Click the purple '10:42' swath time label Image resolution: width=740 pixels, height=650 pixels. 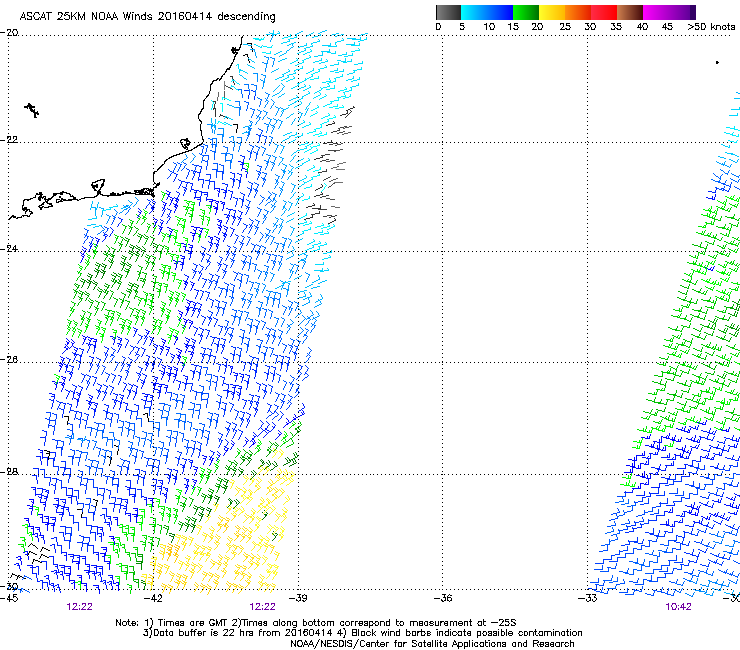[x=678, y=607]
